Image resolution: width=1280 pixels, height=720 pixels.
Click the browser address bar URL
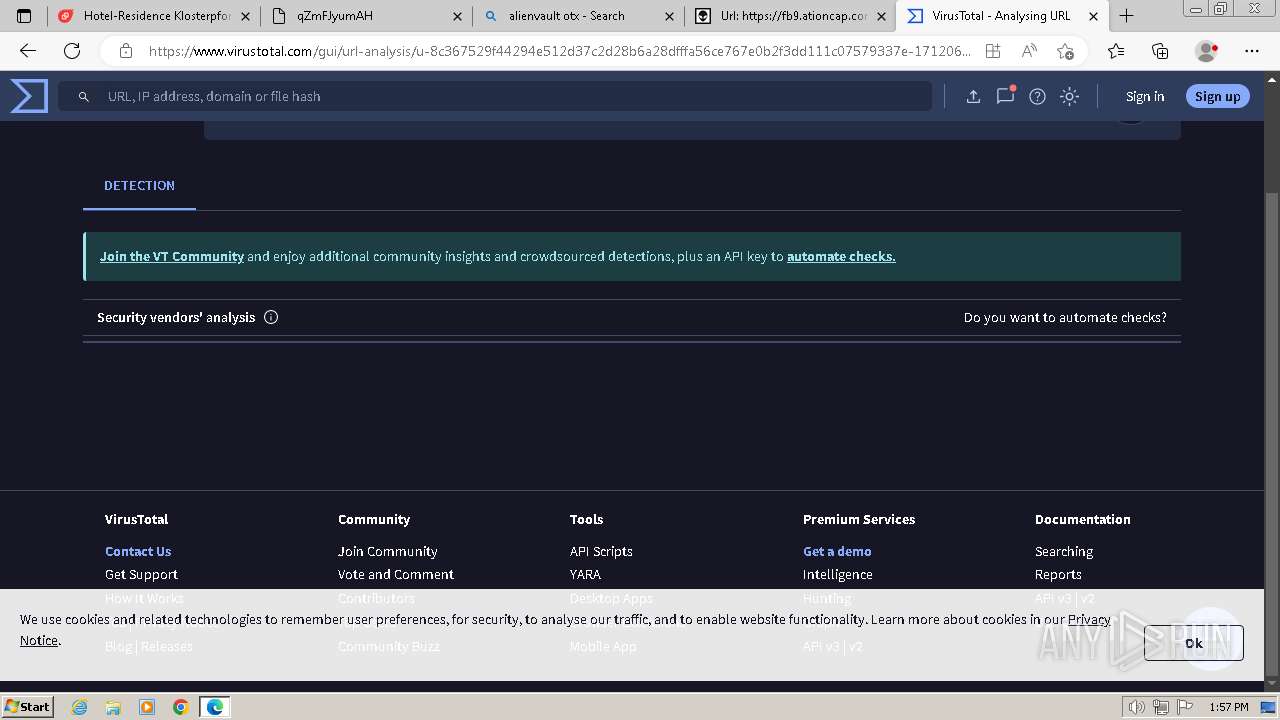pos(558,51)
